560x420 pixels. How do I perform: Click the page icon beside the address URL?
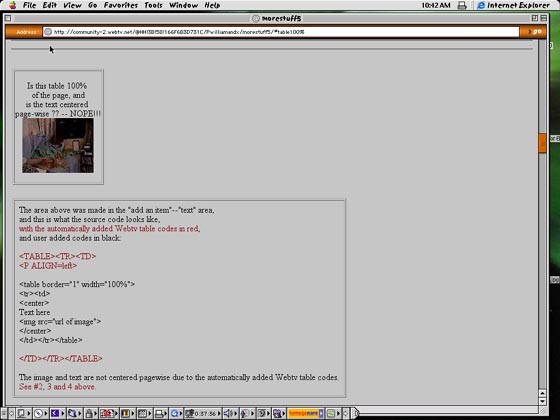click(x=48, y=32)
